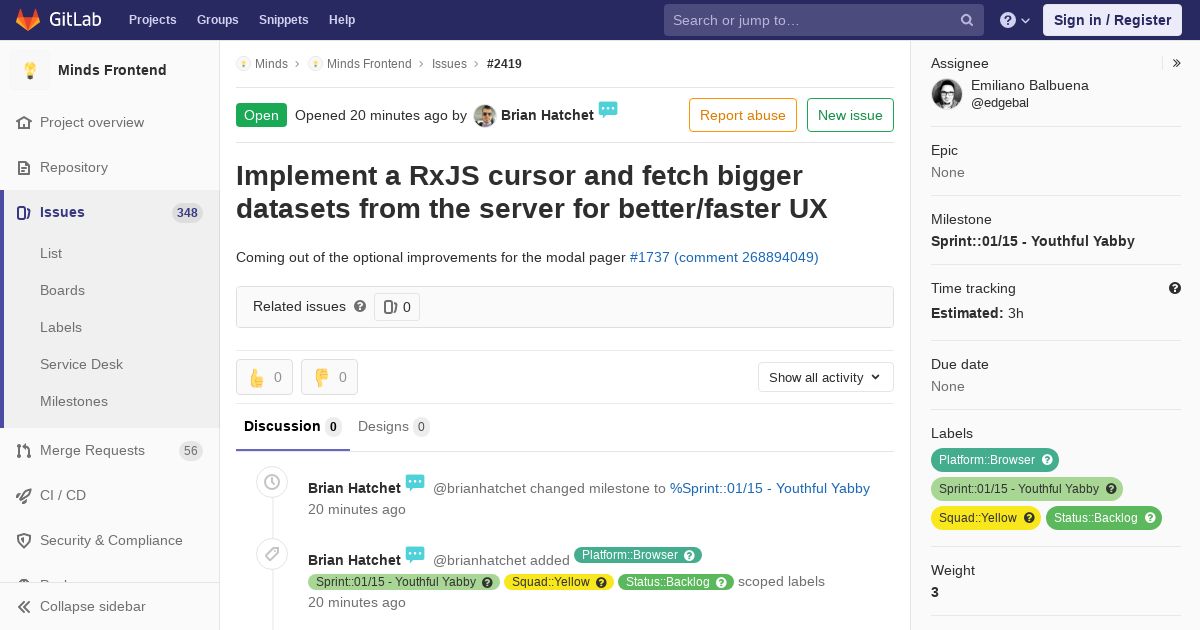Open Issues List in sidebar

(51, 253)
